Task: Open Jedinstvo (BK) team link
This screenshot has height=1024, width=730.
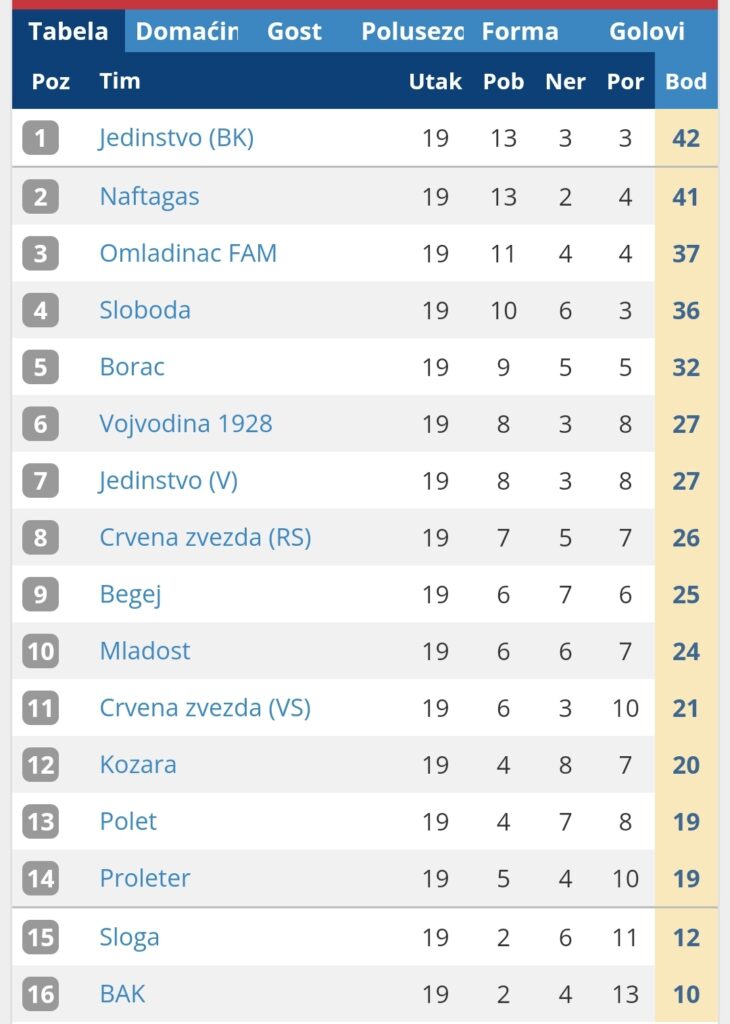Action: (x=176, y=137)
